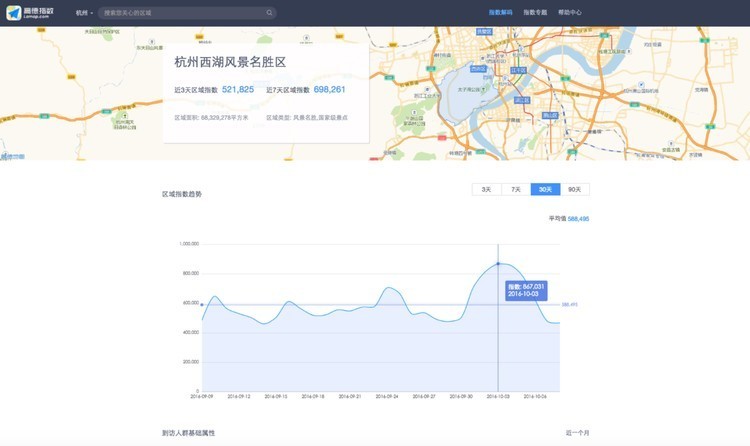Click the 2016-10-06 axis label
Screen dimensions: 750x446
pyautogui.click(x=535, y=397)
